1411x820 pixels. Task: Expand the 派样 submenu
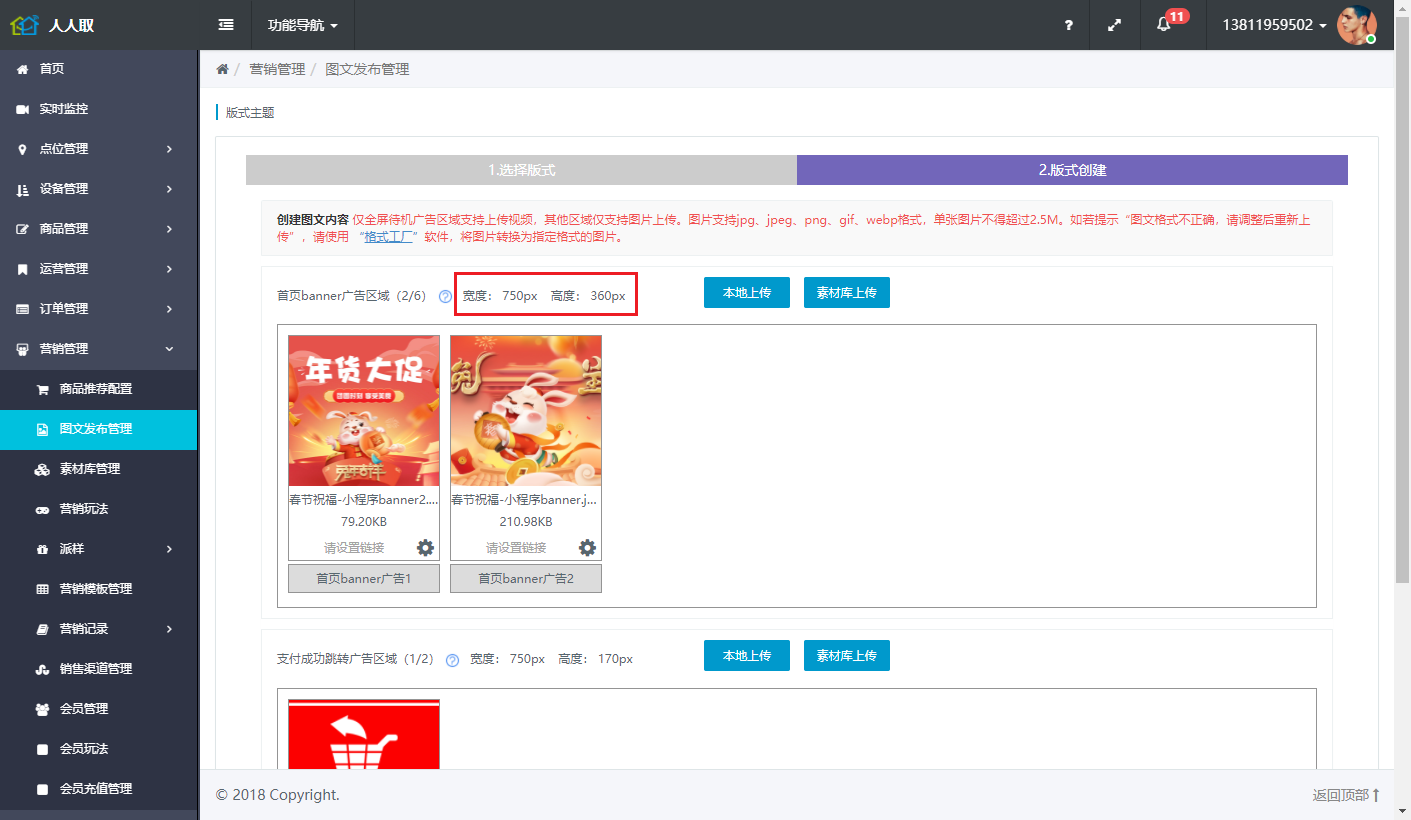[169, 549]
